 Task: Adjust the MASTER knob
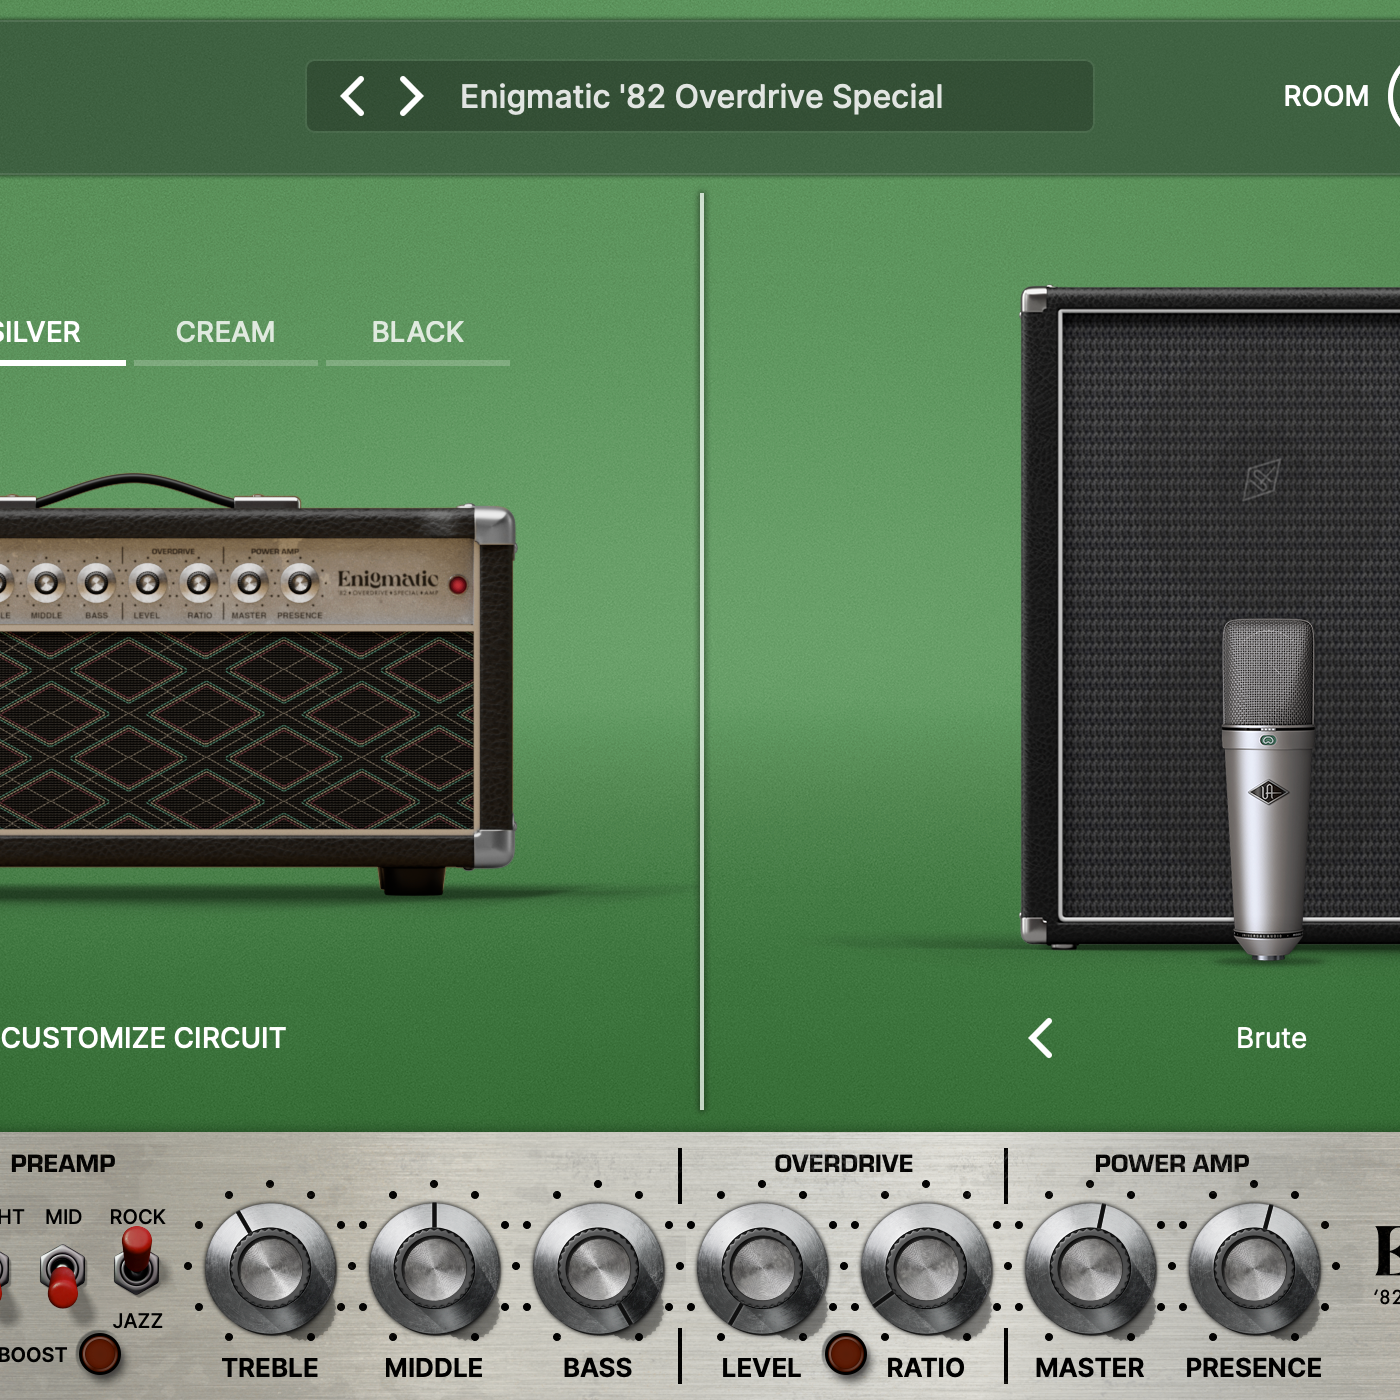pyautogui.click(x=1090, y=1268)
